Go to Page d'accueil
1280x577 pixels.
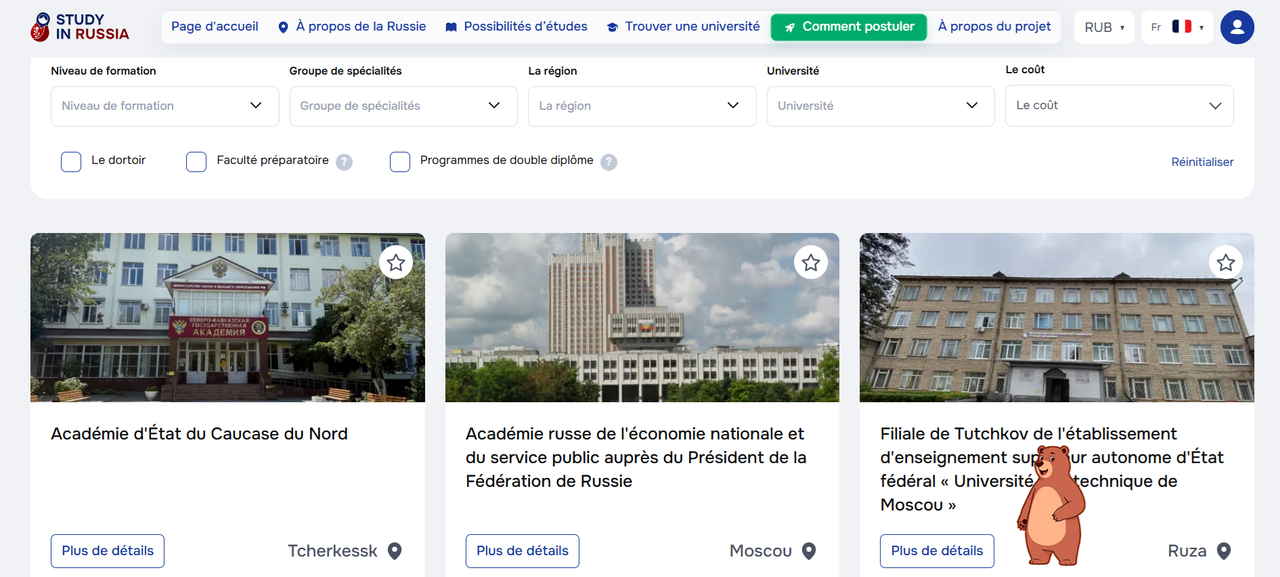click(x=215, y=27)
